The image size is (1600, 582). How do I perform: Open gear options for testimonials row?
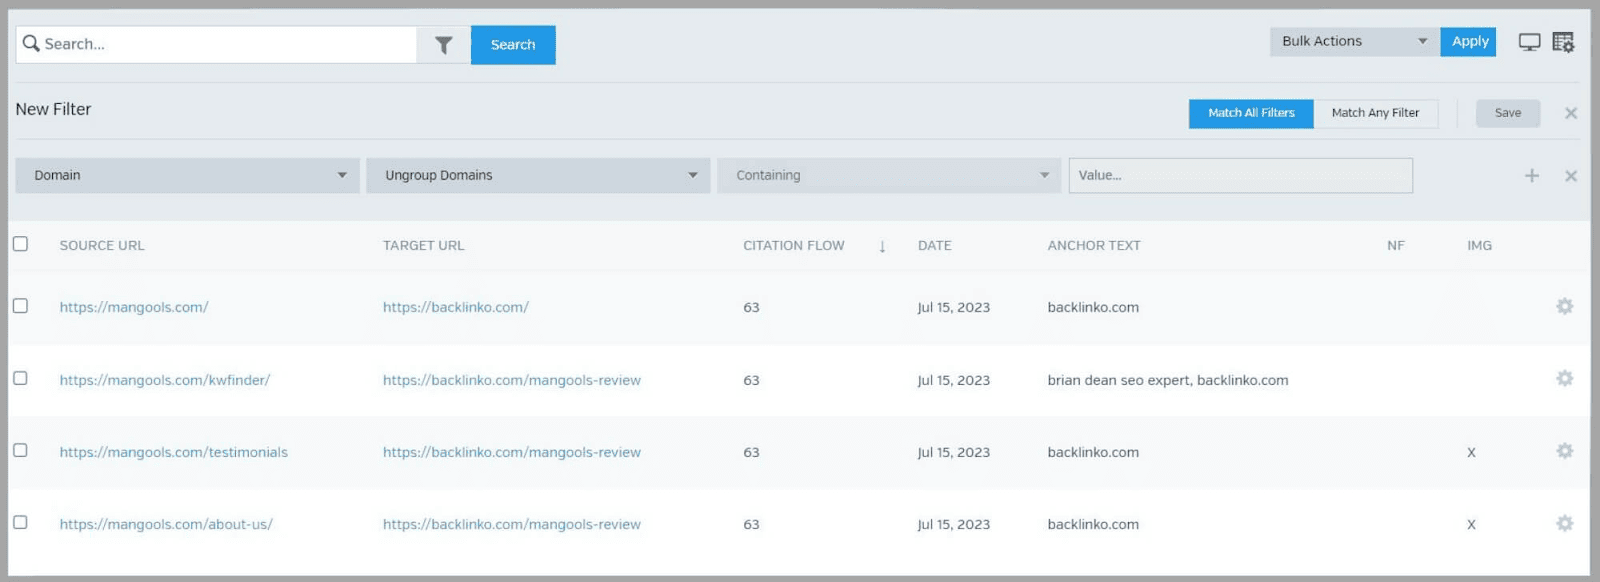(1565, 451)
